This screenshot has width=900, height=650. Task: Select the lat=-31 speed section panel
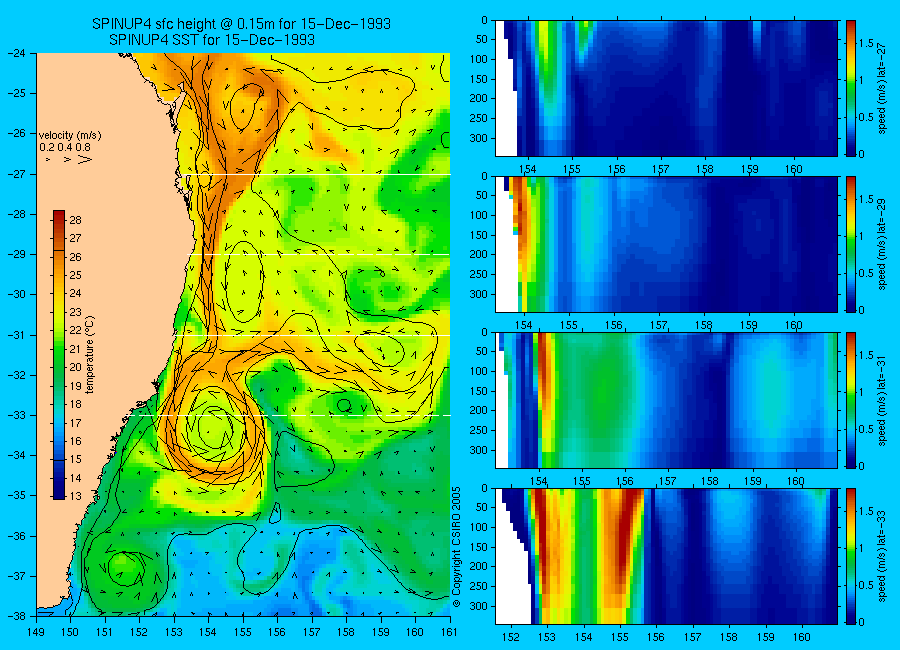[x=666, y=400]
